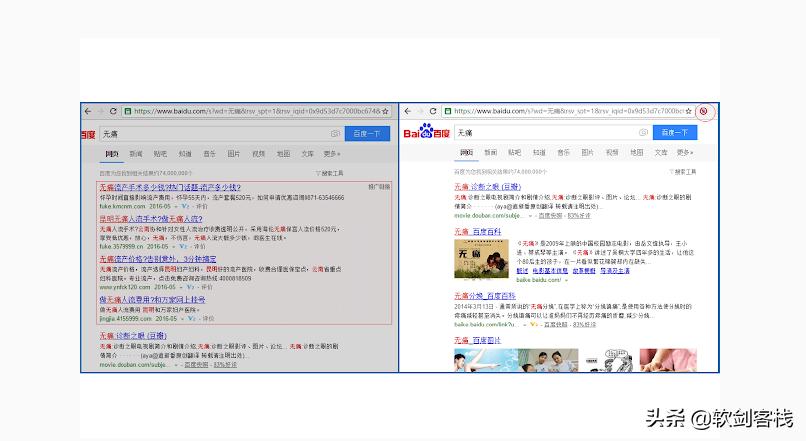Open 搜索工具 filter in right window
The image size is (806, 441).
(x=683, y=172)
